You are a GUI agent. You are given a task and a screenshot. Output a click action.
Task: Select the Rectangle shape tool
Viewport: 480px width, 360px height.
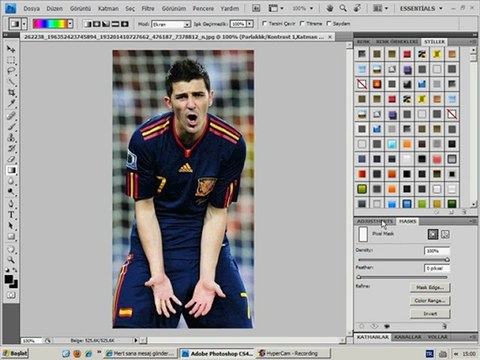11,237
